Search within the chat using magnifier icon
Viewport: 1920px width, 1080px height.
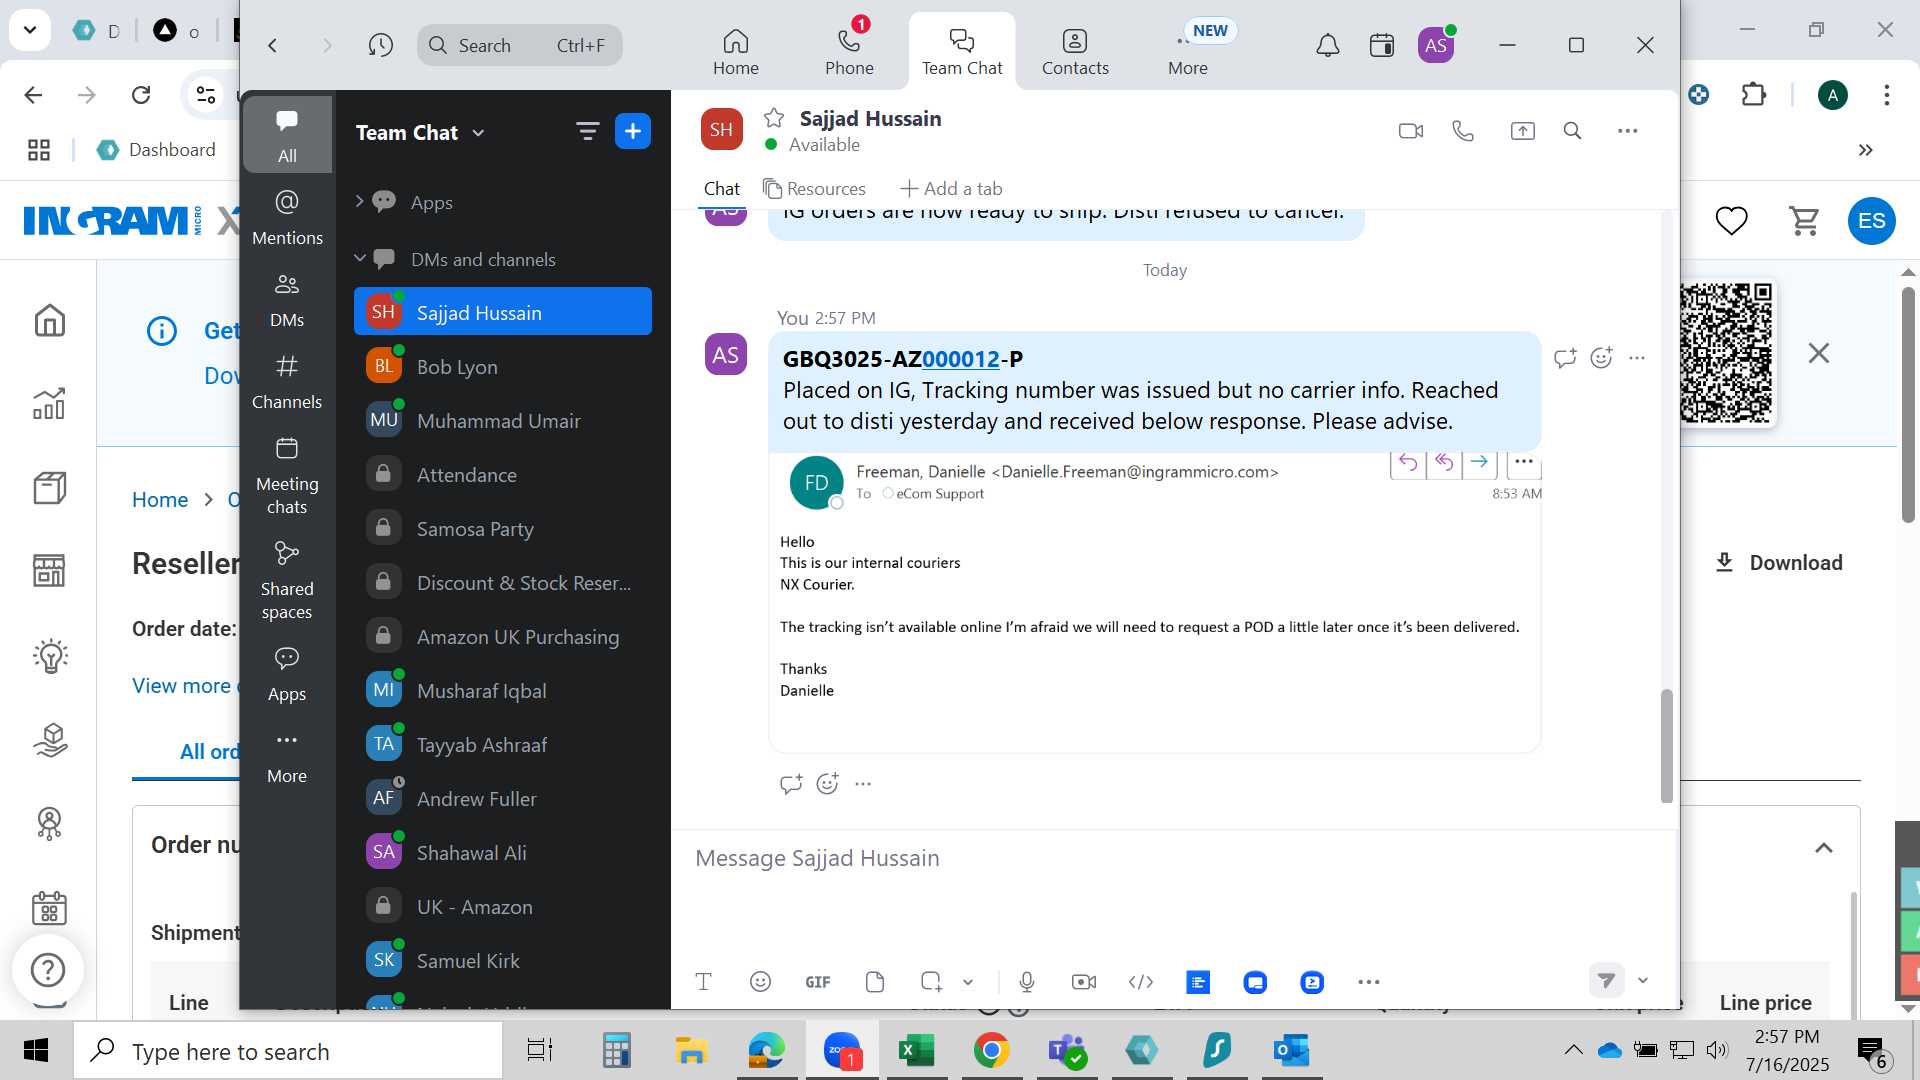1572,131
